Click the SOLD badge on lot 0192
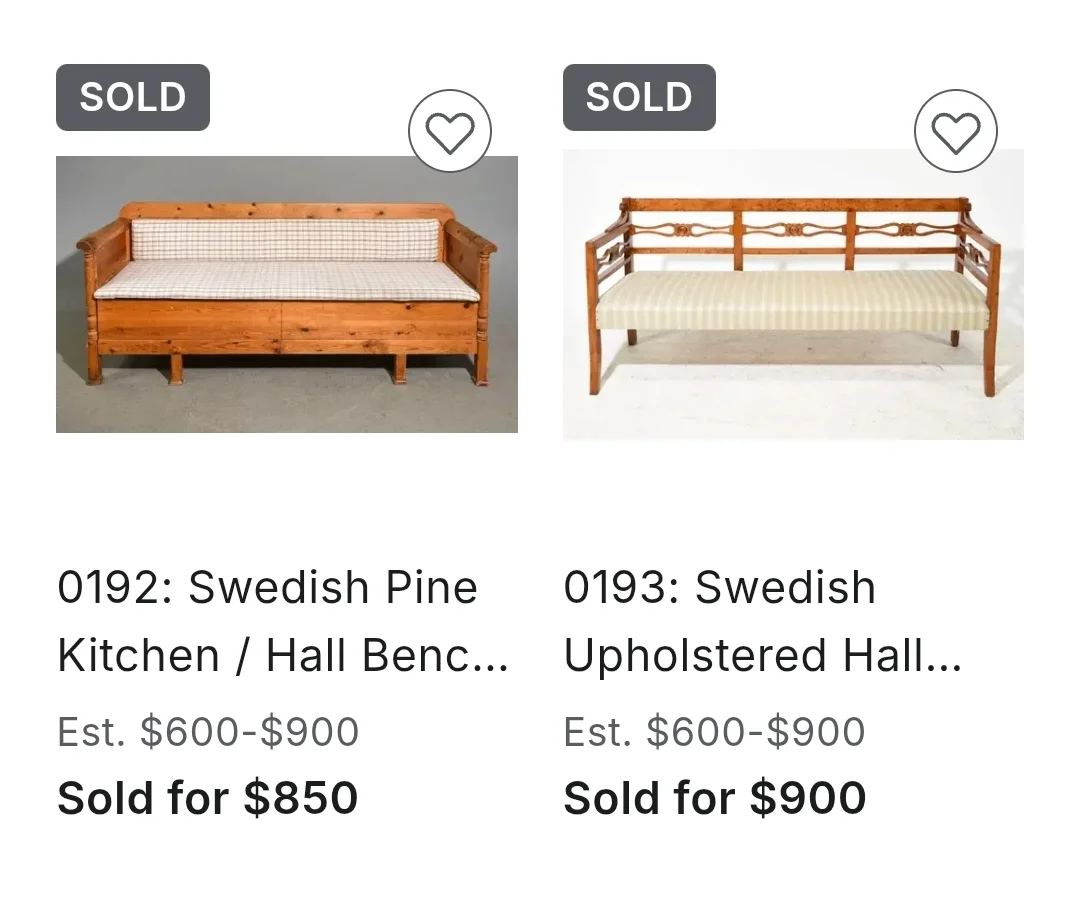 point(133,97)
